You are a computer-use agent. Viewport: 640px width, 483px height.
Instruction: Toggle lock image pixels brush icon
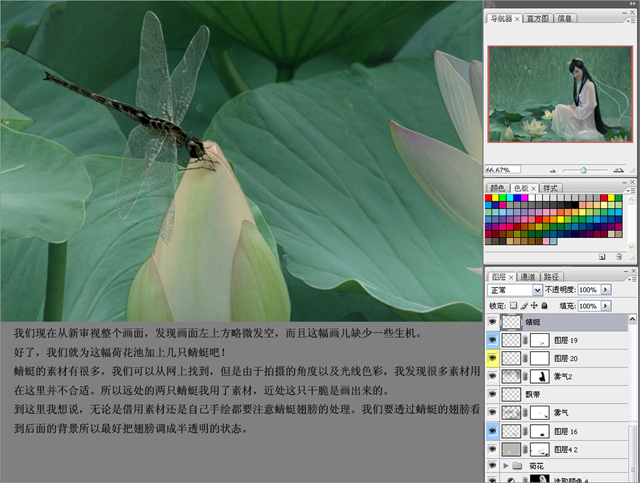click(524, 306)
